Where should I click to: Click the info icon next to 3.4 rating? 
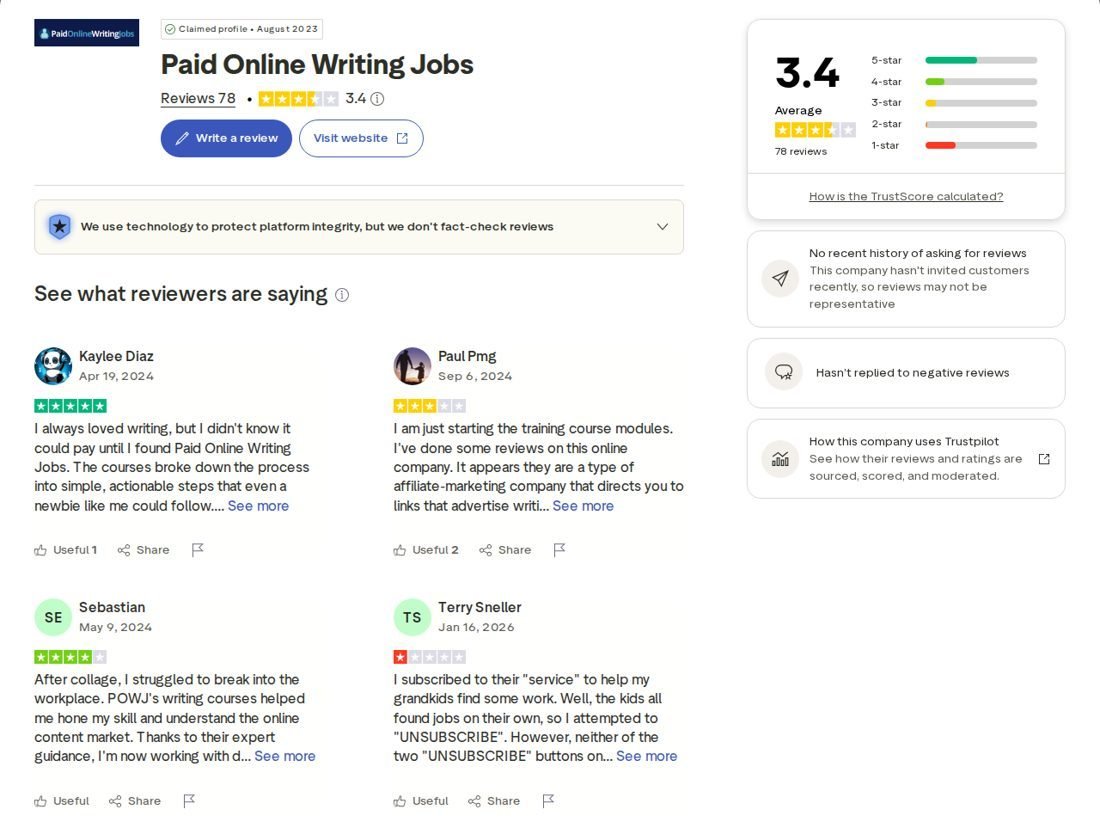(x=377, y=99)
